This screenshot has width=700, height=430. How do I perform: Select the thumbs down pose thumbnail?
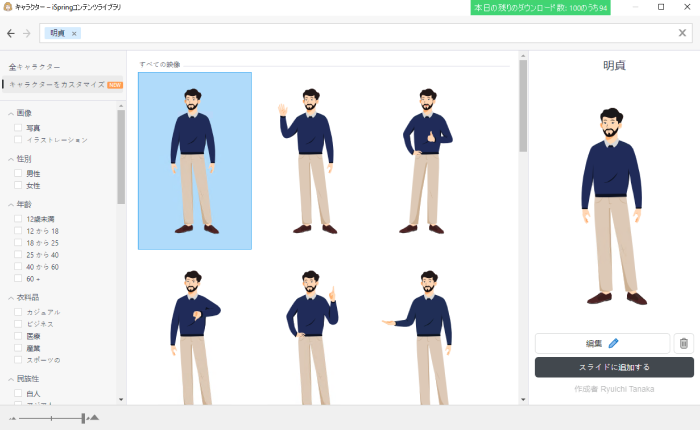(x=195, y=337)
